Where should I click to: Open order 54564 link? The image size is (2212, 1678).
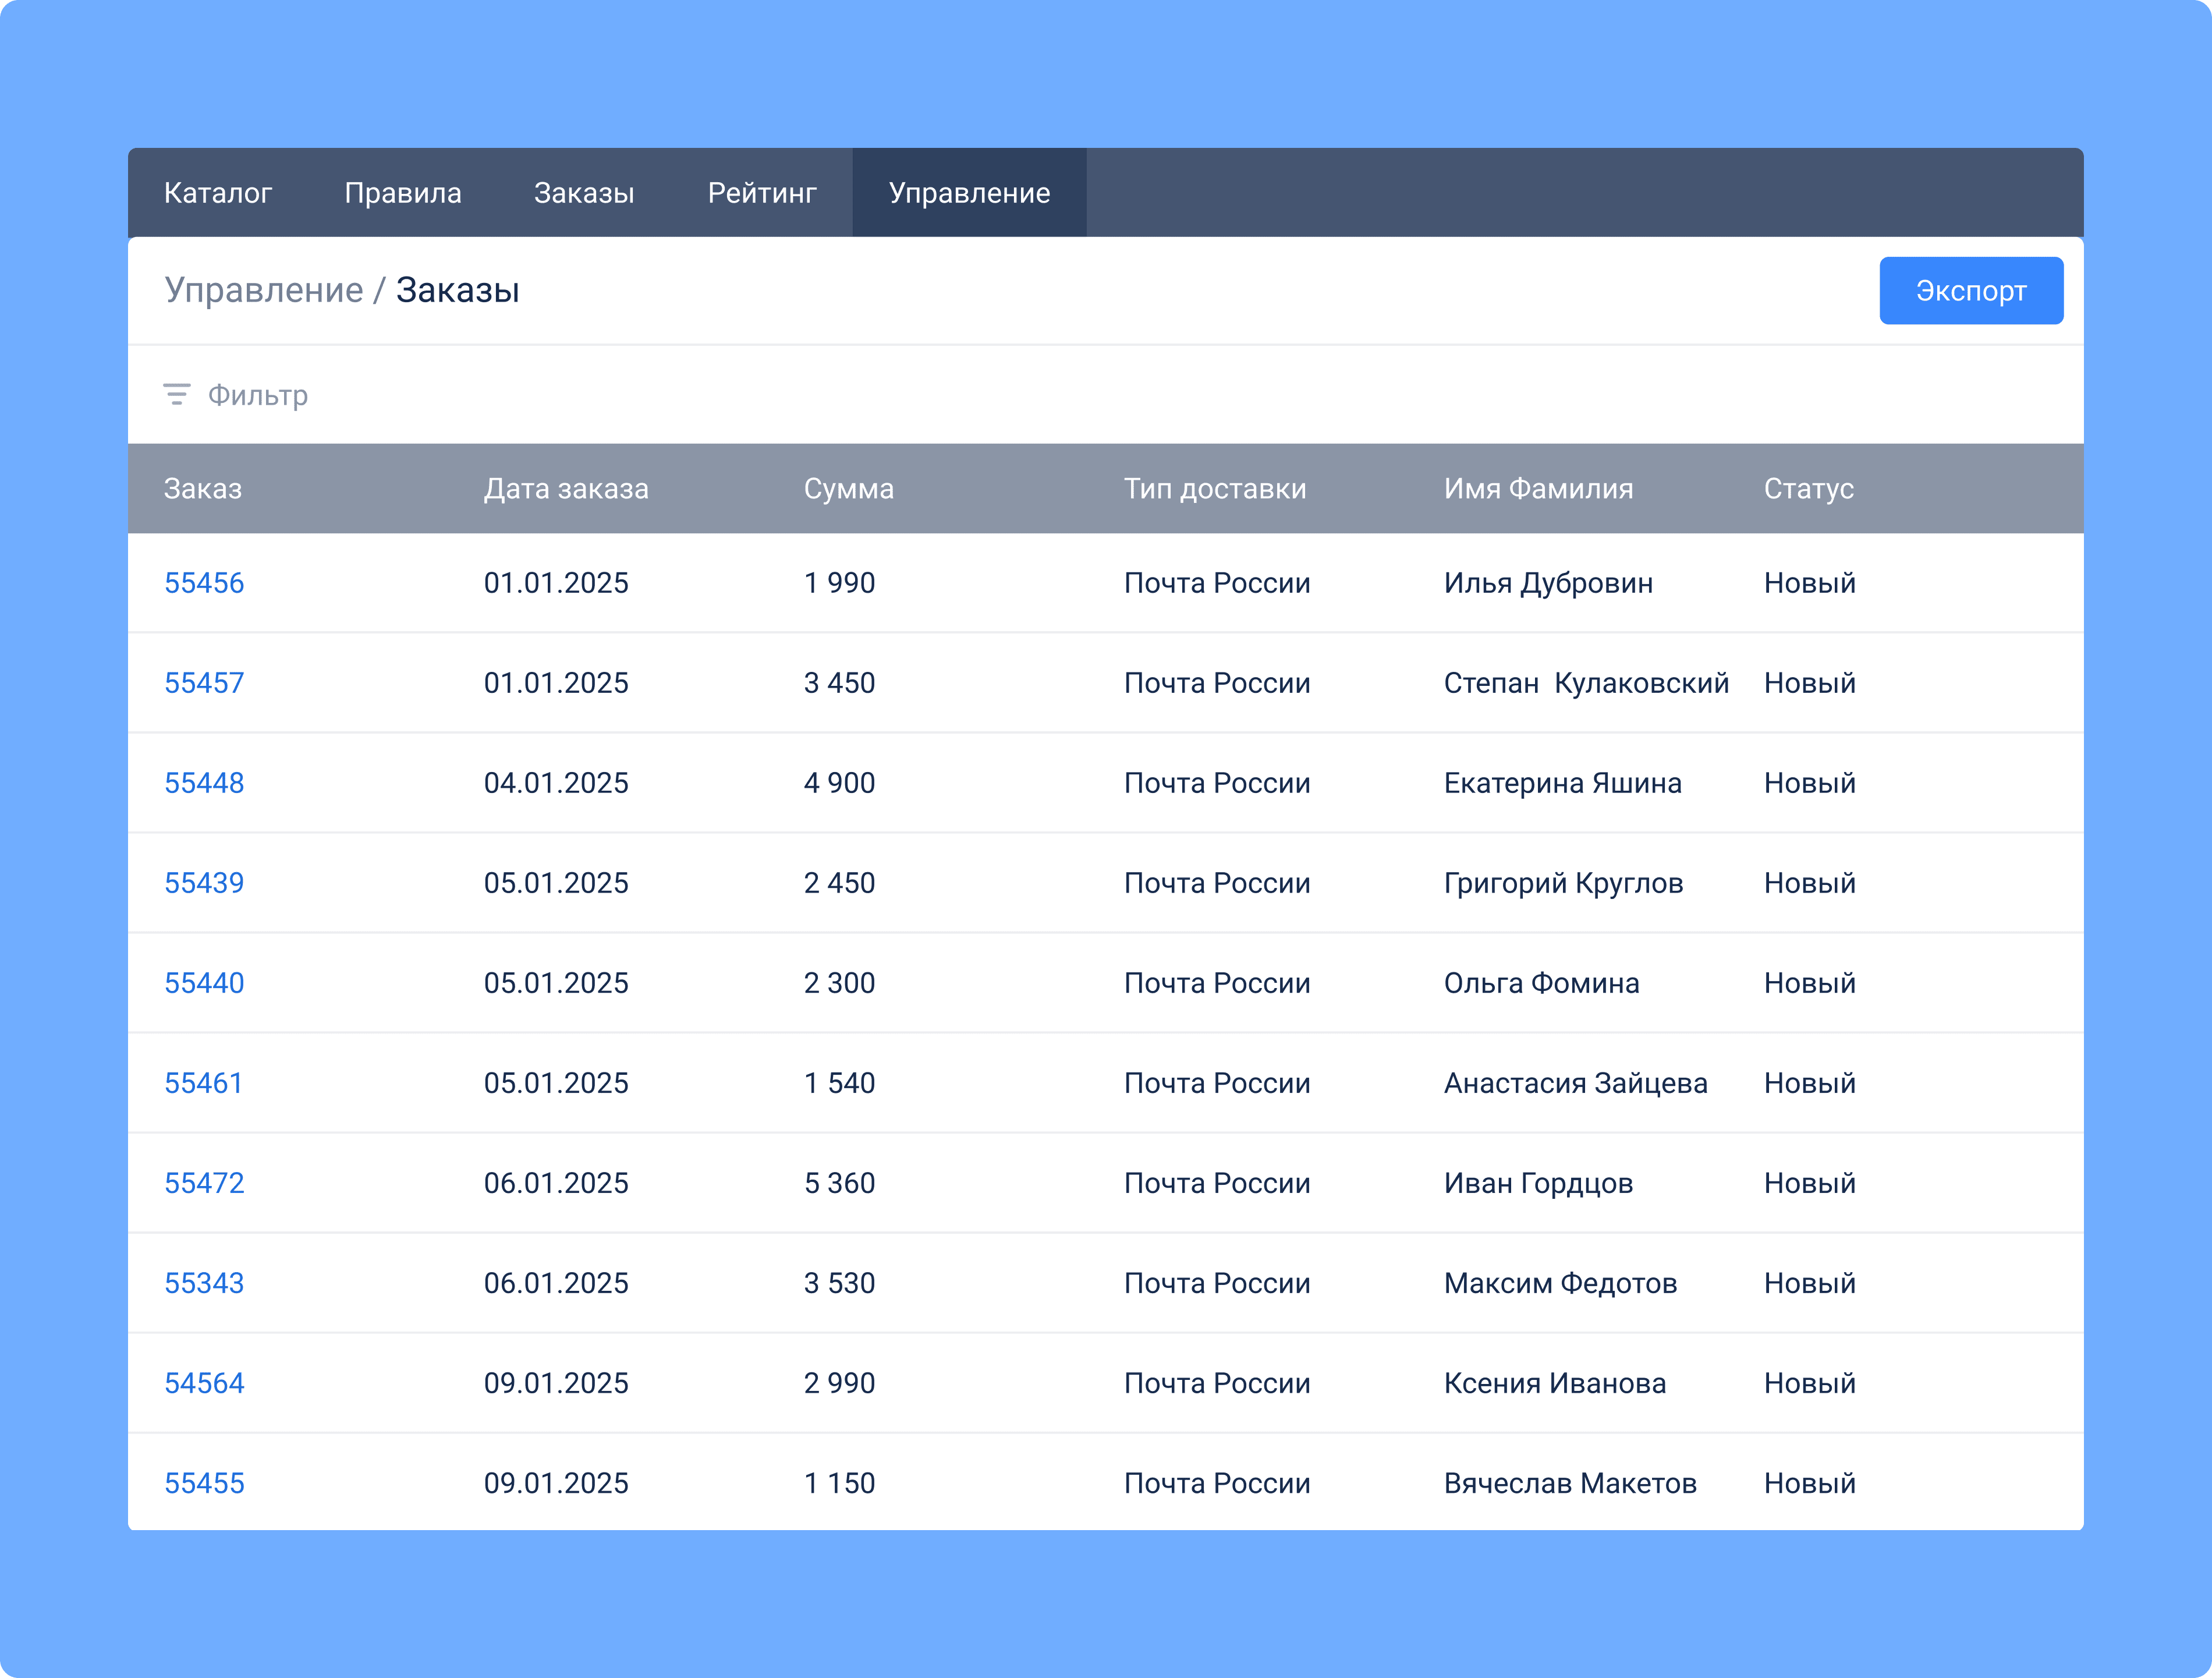coord(204,1383)
